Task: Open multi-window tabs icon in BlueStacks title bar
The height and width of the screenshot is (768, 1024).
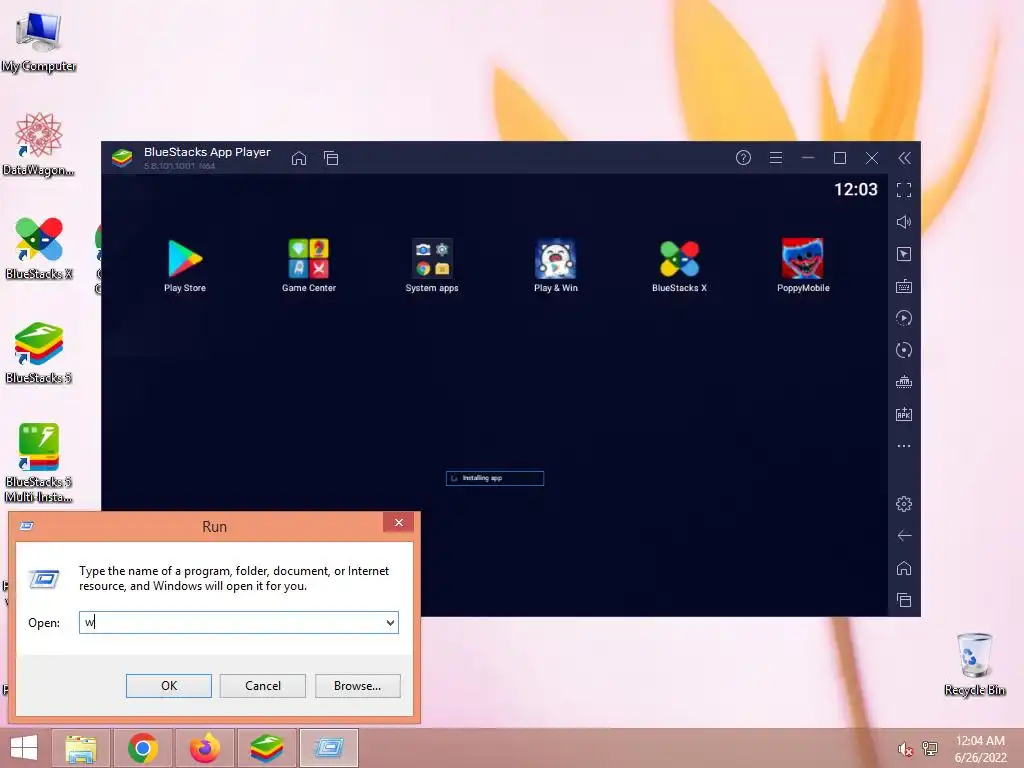Action: (x=331, y=158)
